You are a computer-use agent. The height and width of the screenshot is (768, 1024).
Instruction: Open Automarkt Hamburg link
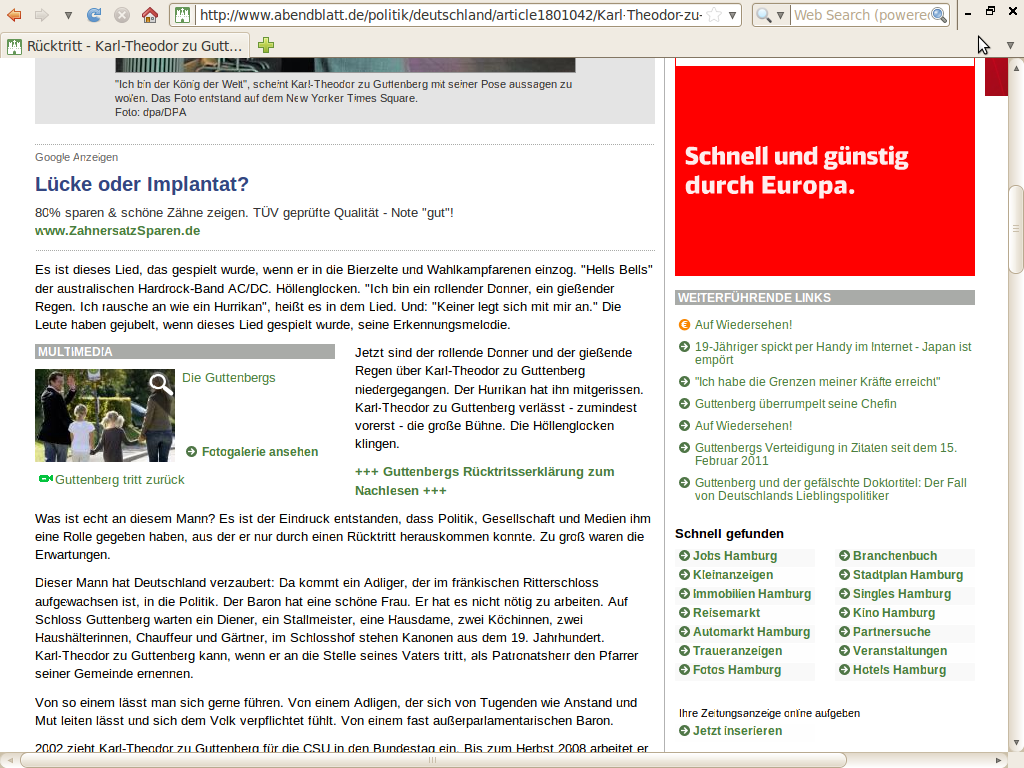[x=751, y=632]
